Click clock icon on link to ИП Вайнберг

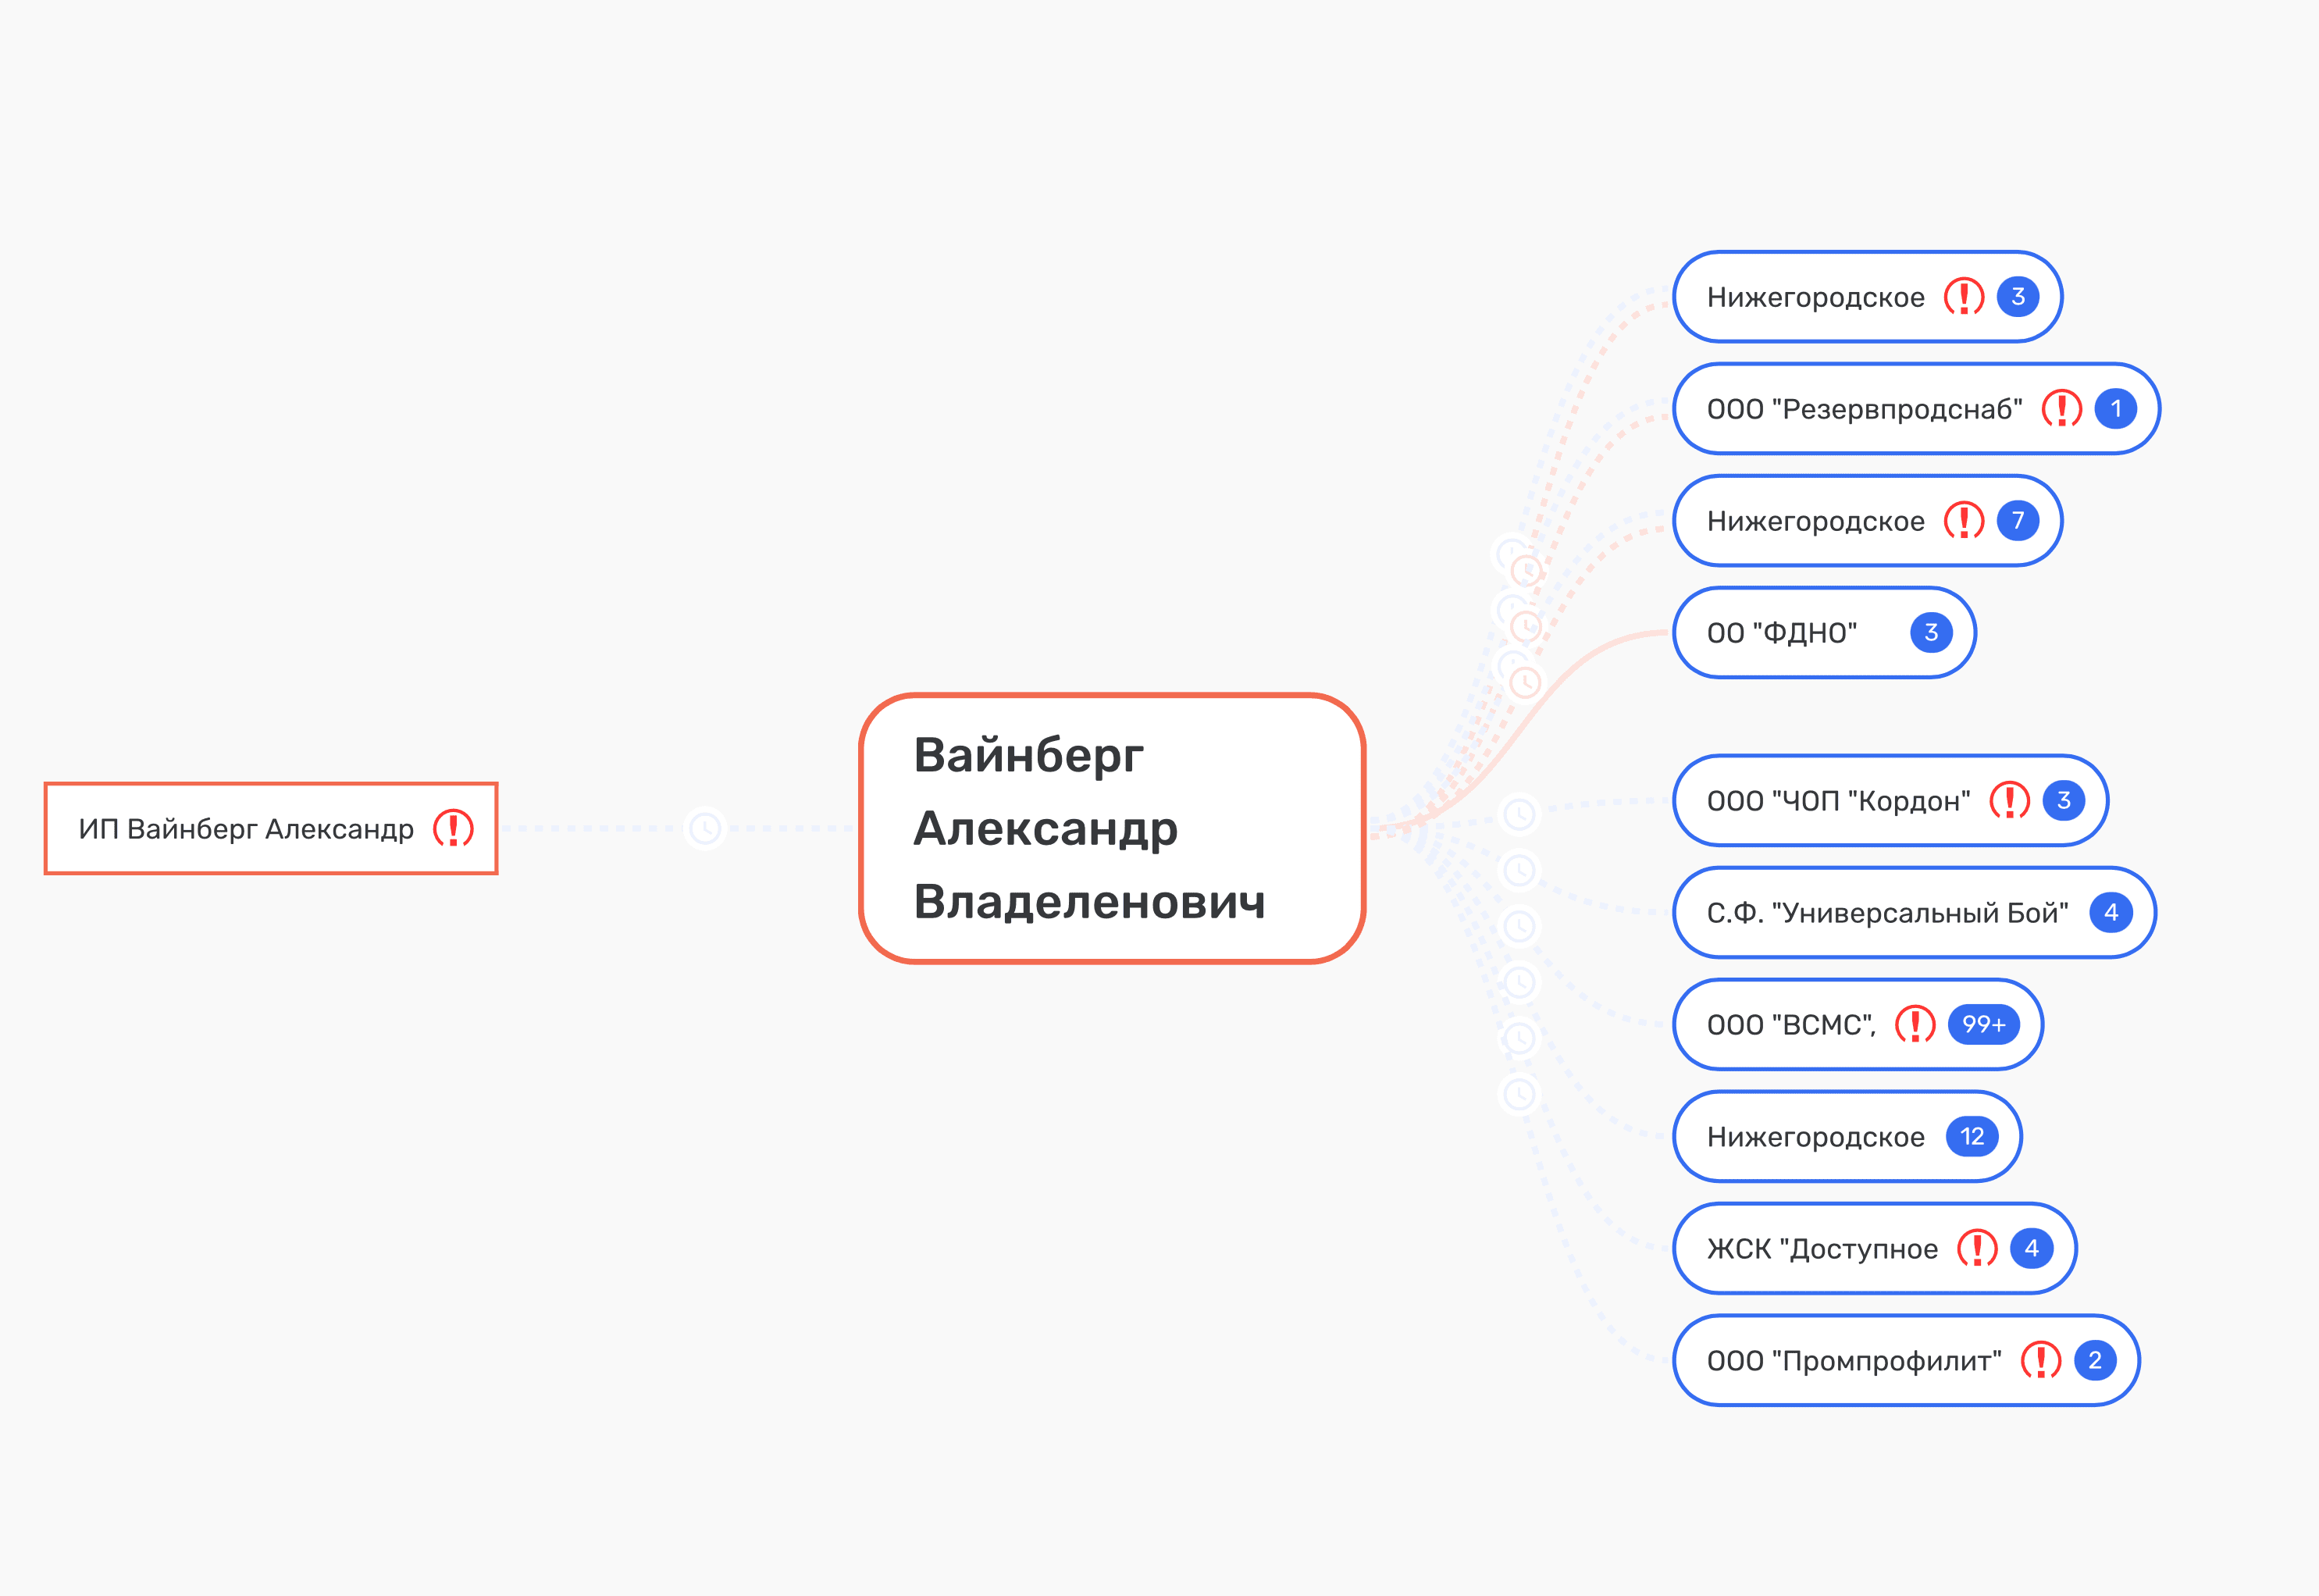(x=705, y=829)
